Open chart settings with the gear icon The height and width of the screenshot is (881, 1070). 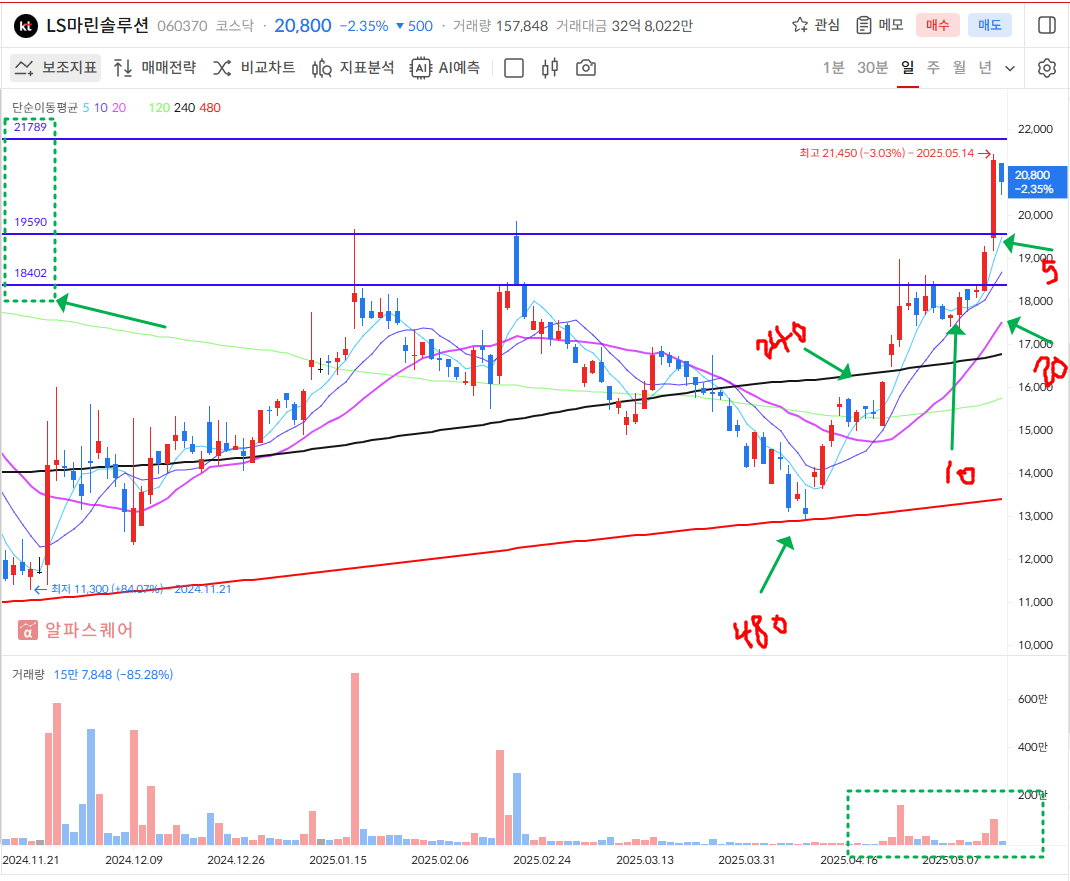1047,68
